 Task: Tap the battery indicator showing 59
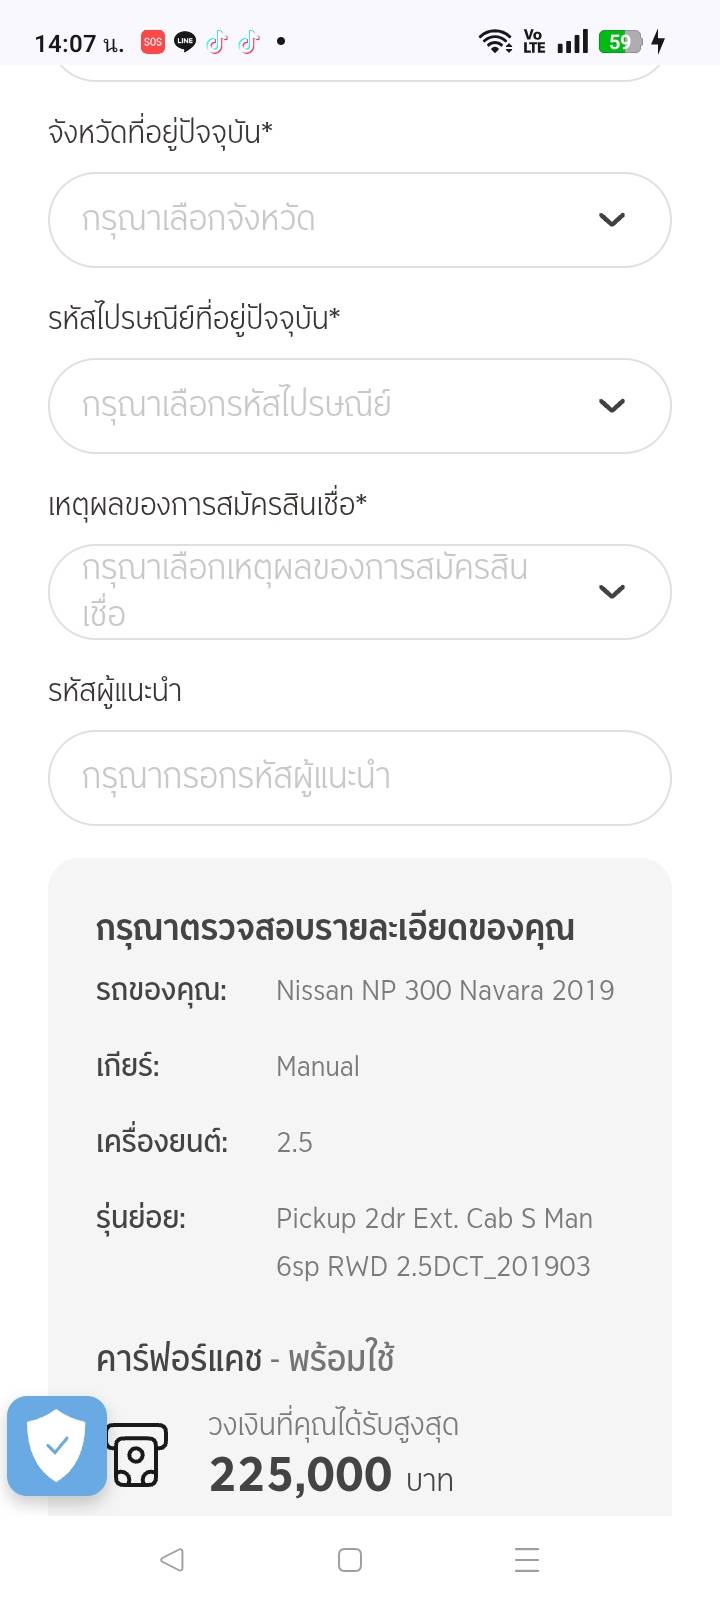click(620, 42)
